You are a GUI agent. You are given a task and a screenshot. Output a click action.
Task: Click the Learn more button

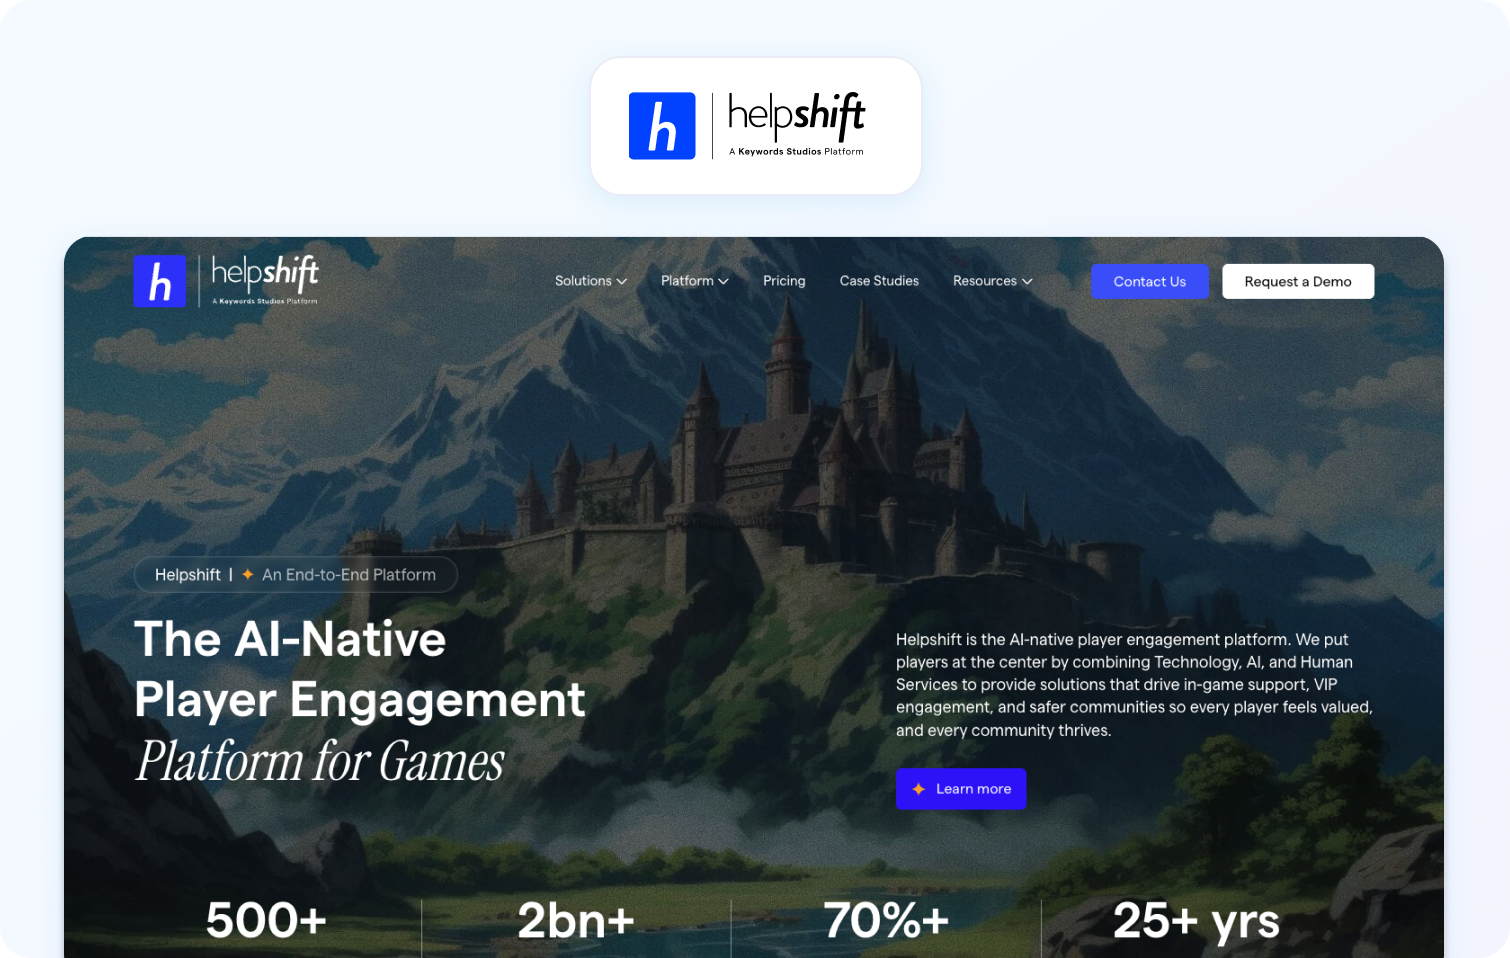(961, 789)
